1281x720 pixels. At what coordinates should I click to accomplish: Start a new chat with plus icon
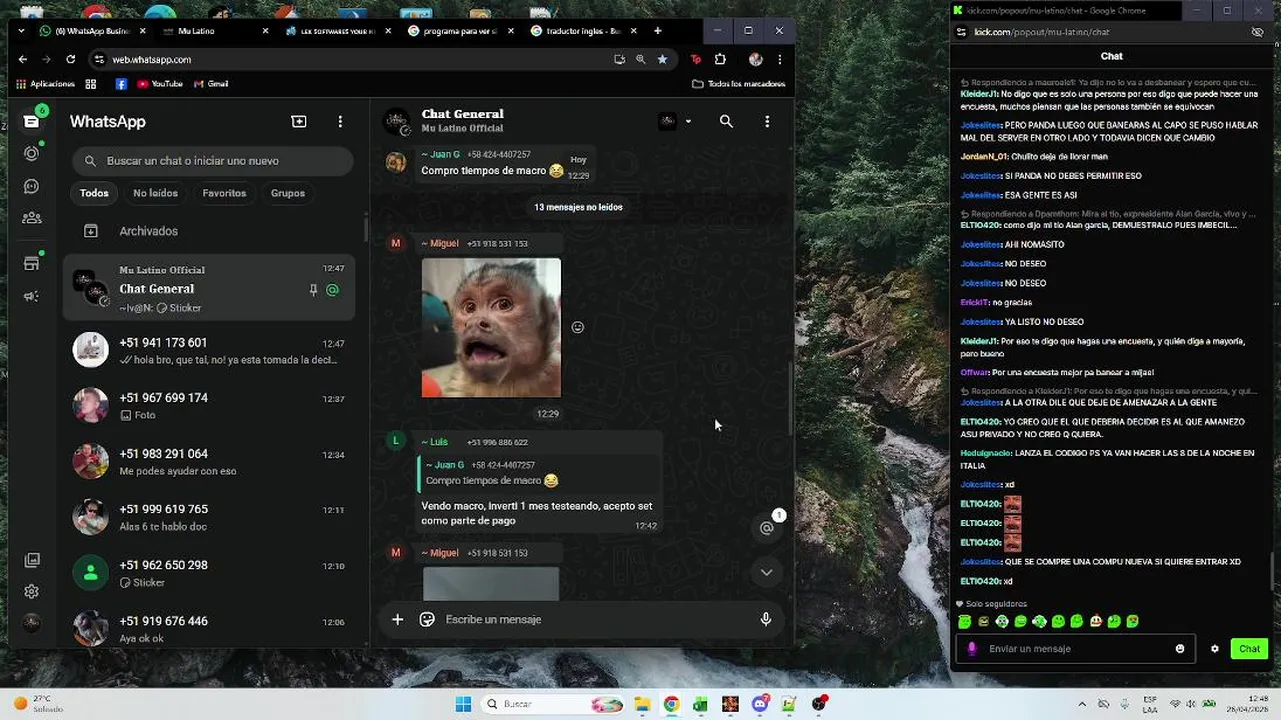pos(299,121)
